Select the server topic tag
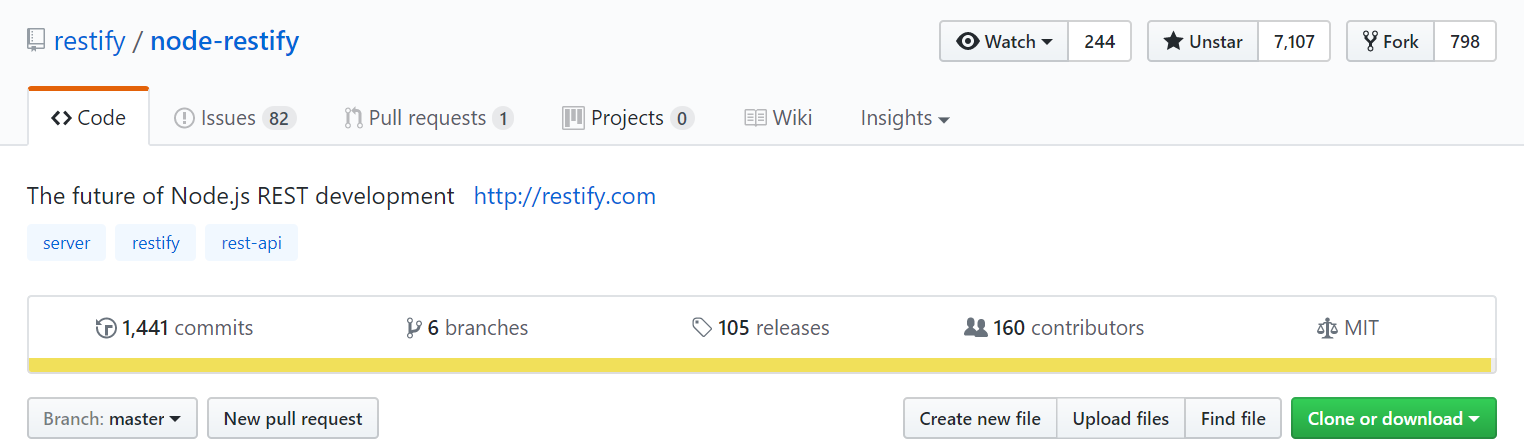 point(67,243)
